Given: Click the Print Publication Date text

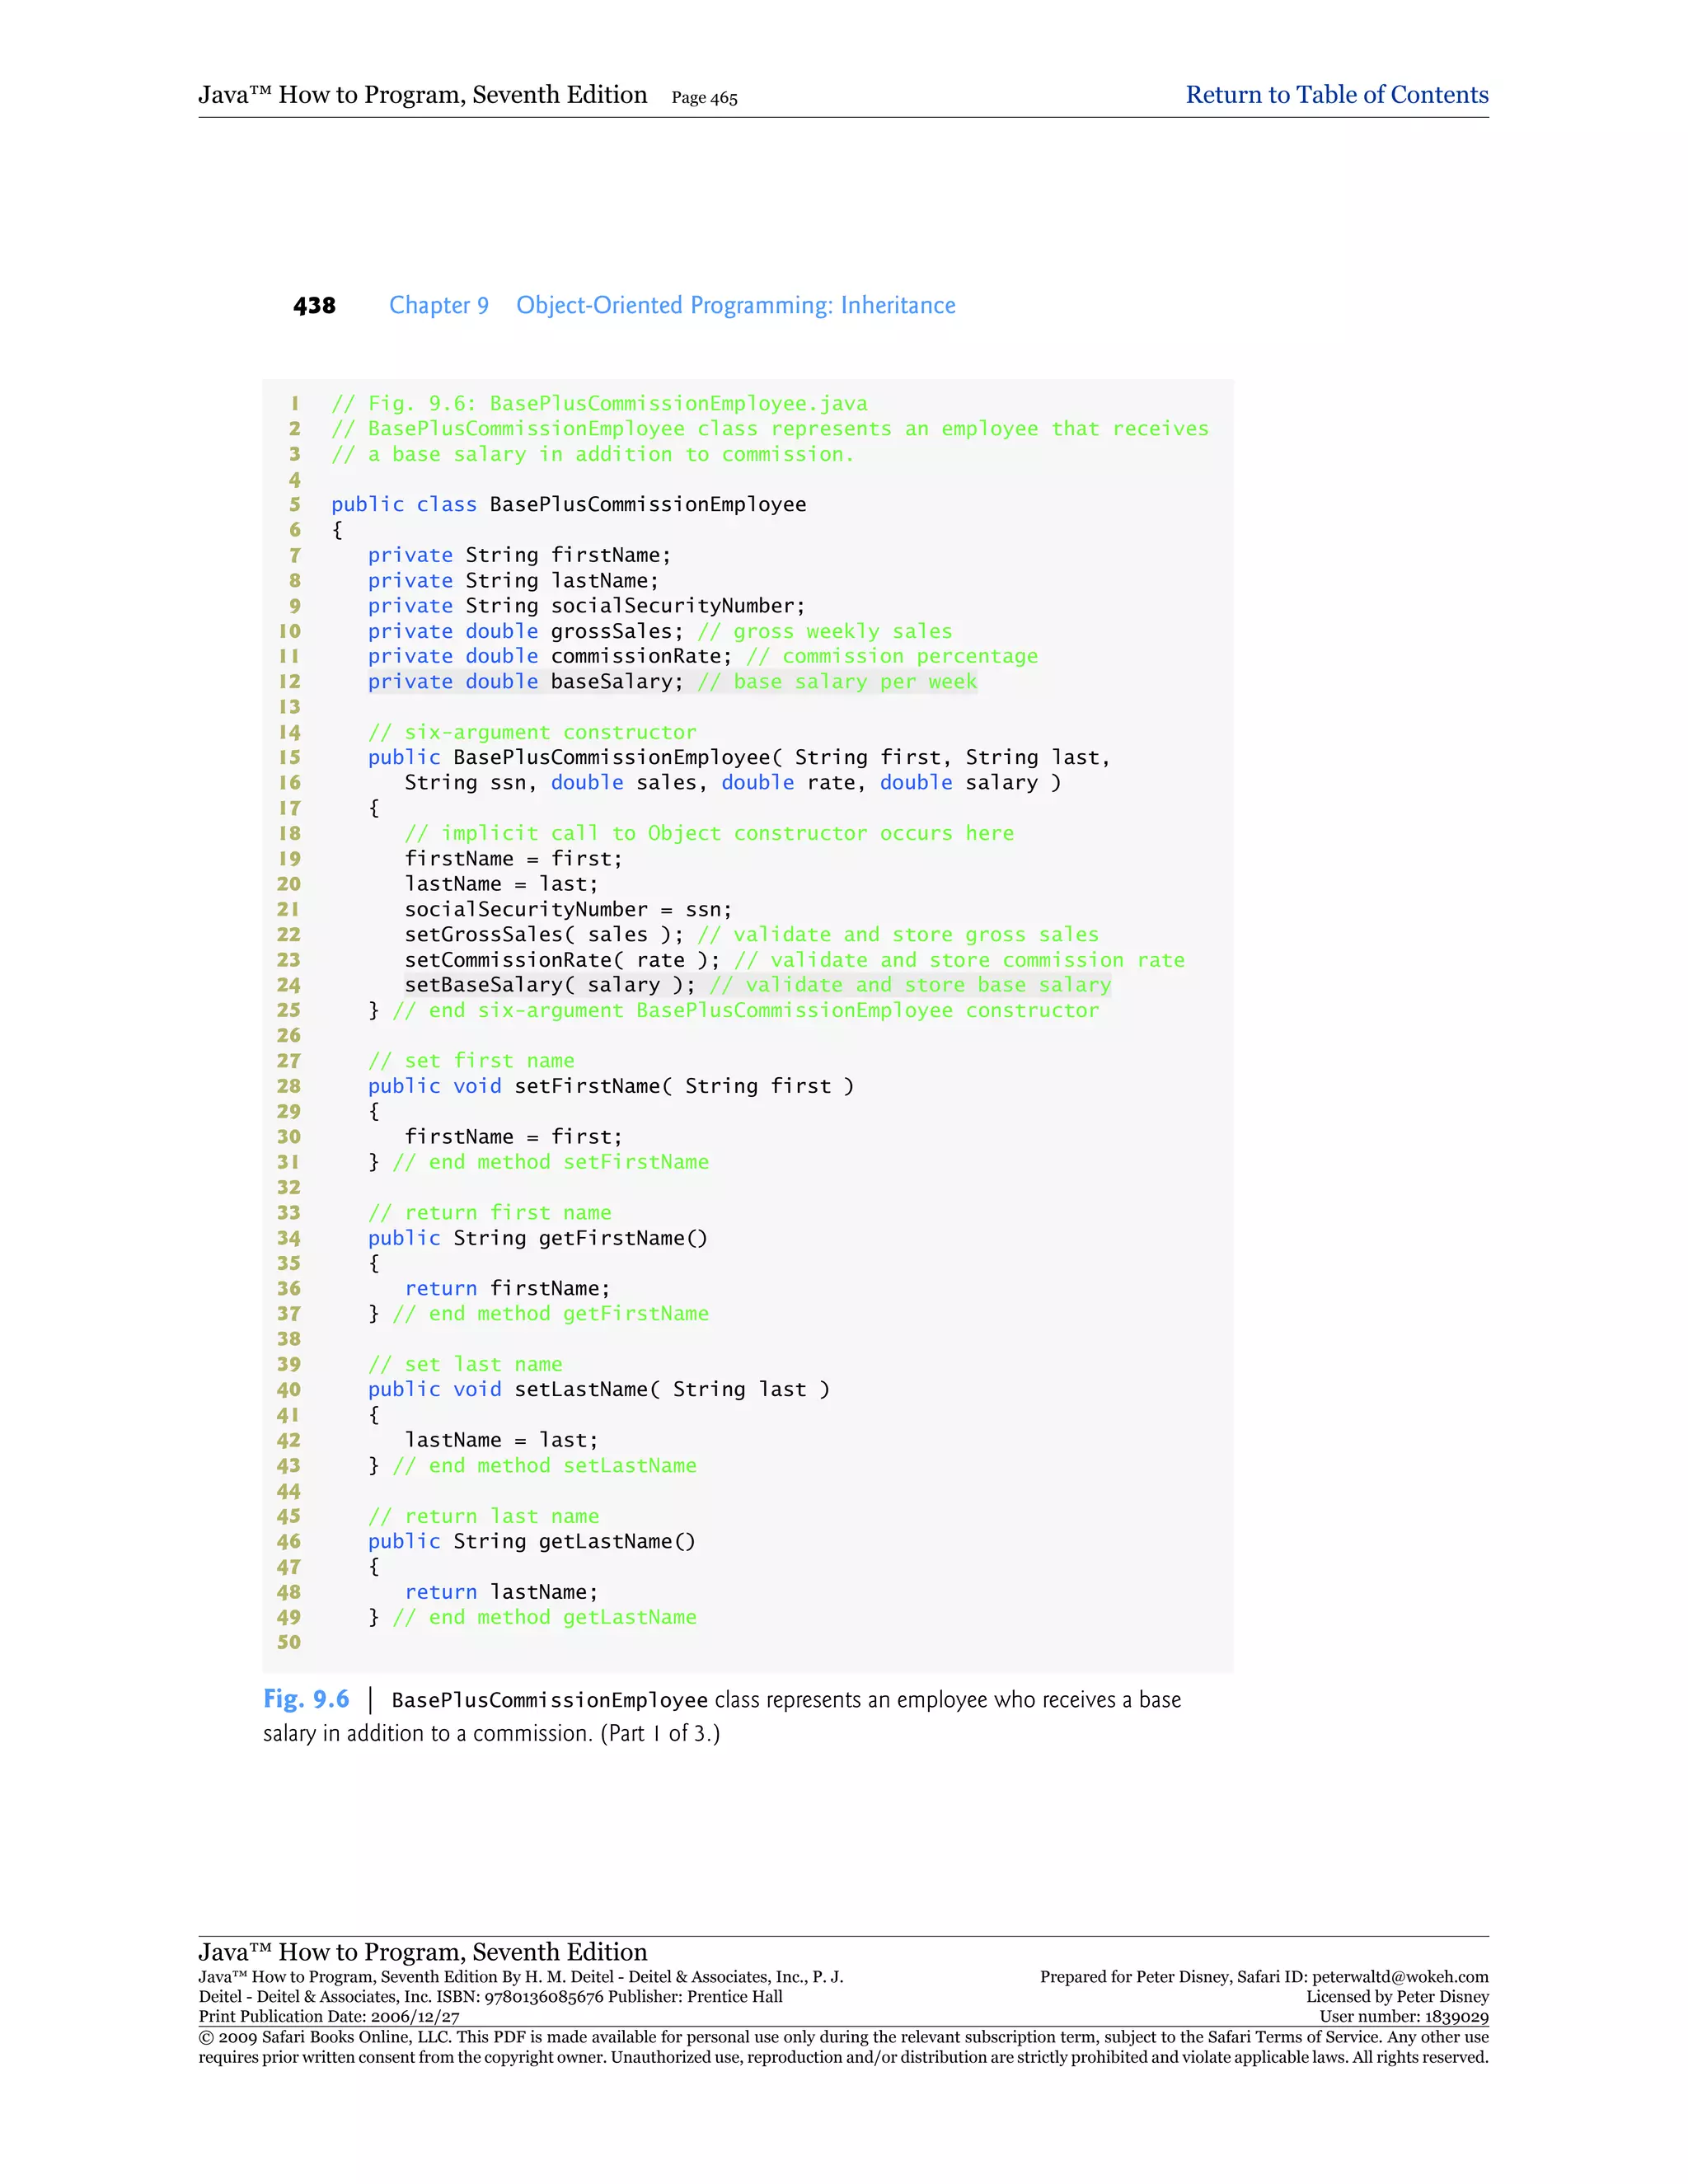Looking at the screenshot, I should tap(329, 2017).
